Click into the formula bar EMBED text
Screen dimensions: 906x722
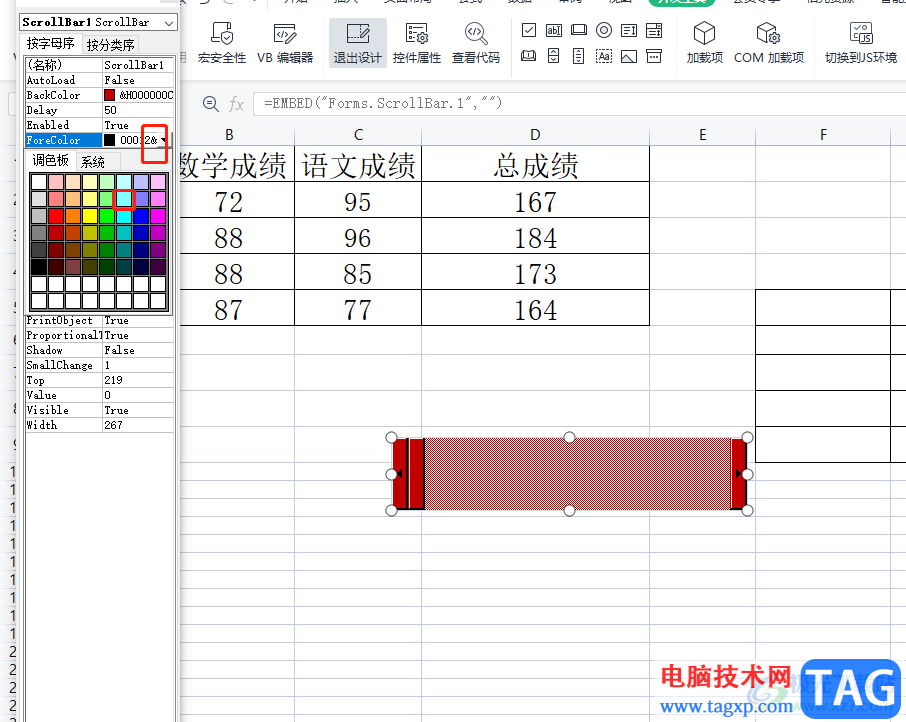pos(383,103)
